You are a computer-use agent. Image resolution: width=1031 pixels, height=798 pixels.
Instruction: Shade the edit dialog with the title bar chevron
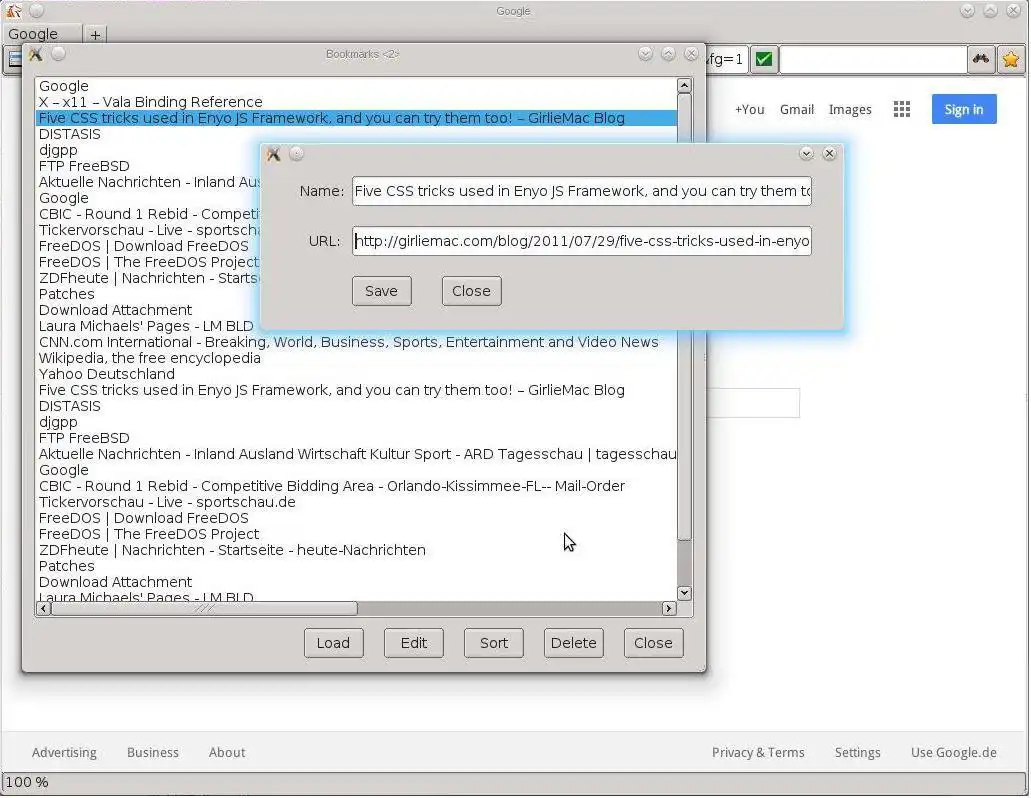806,154
